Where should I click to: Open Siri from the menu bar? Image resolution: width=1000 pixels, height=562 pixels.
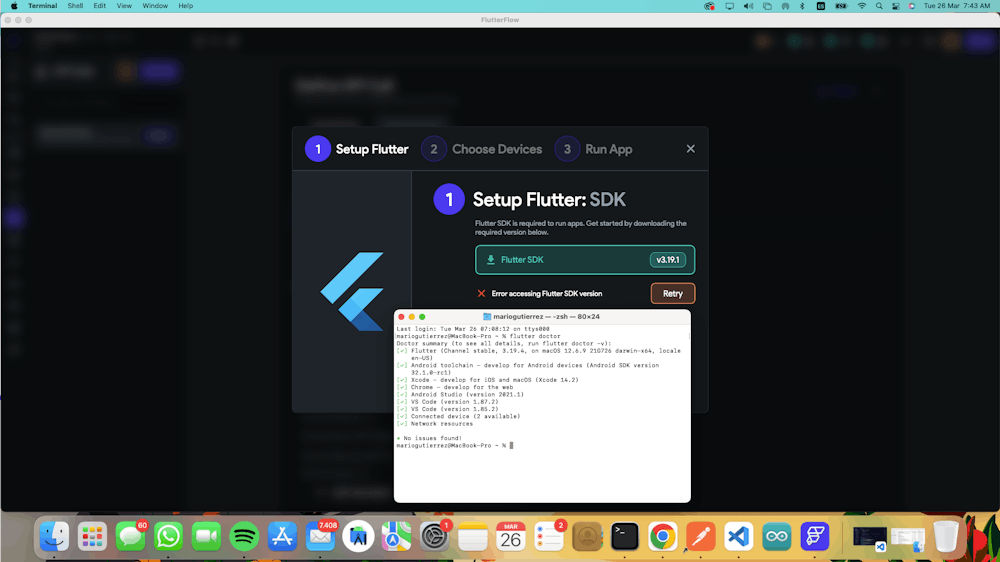[912, 6]
